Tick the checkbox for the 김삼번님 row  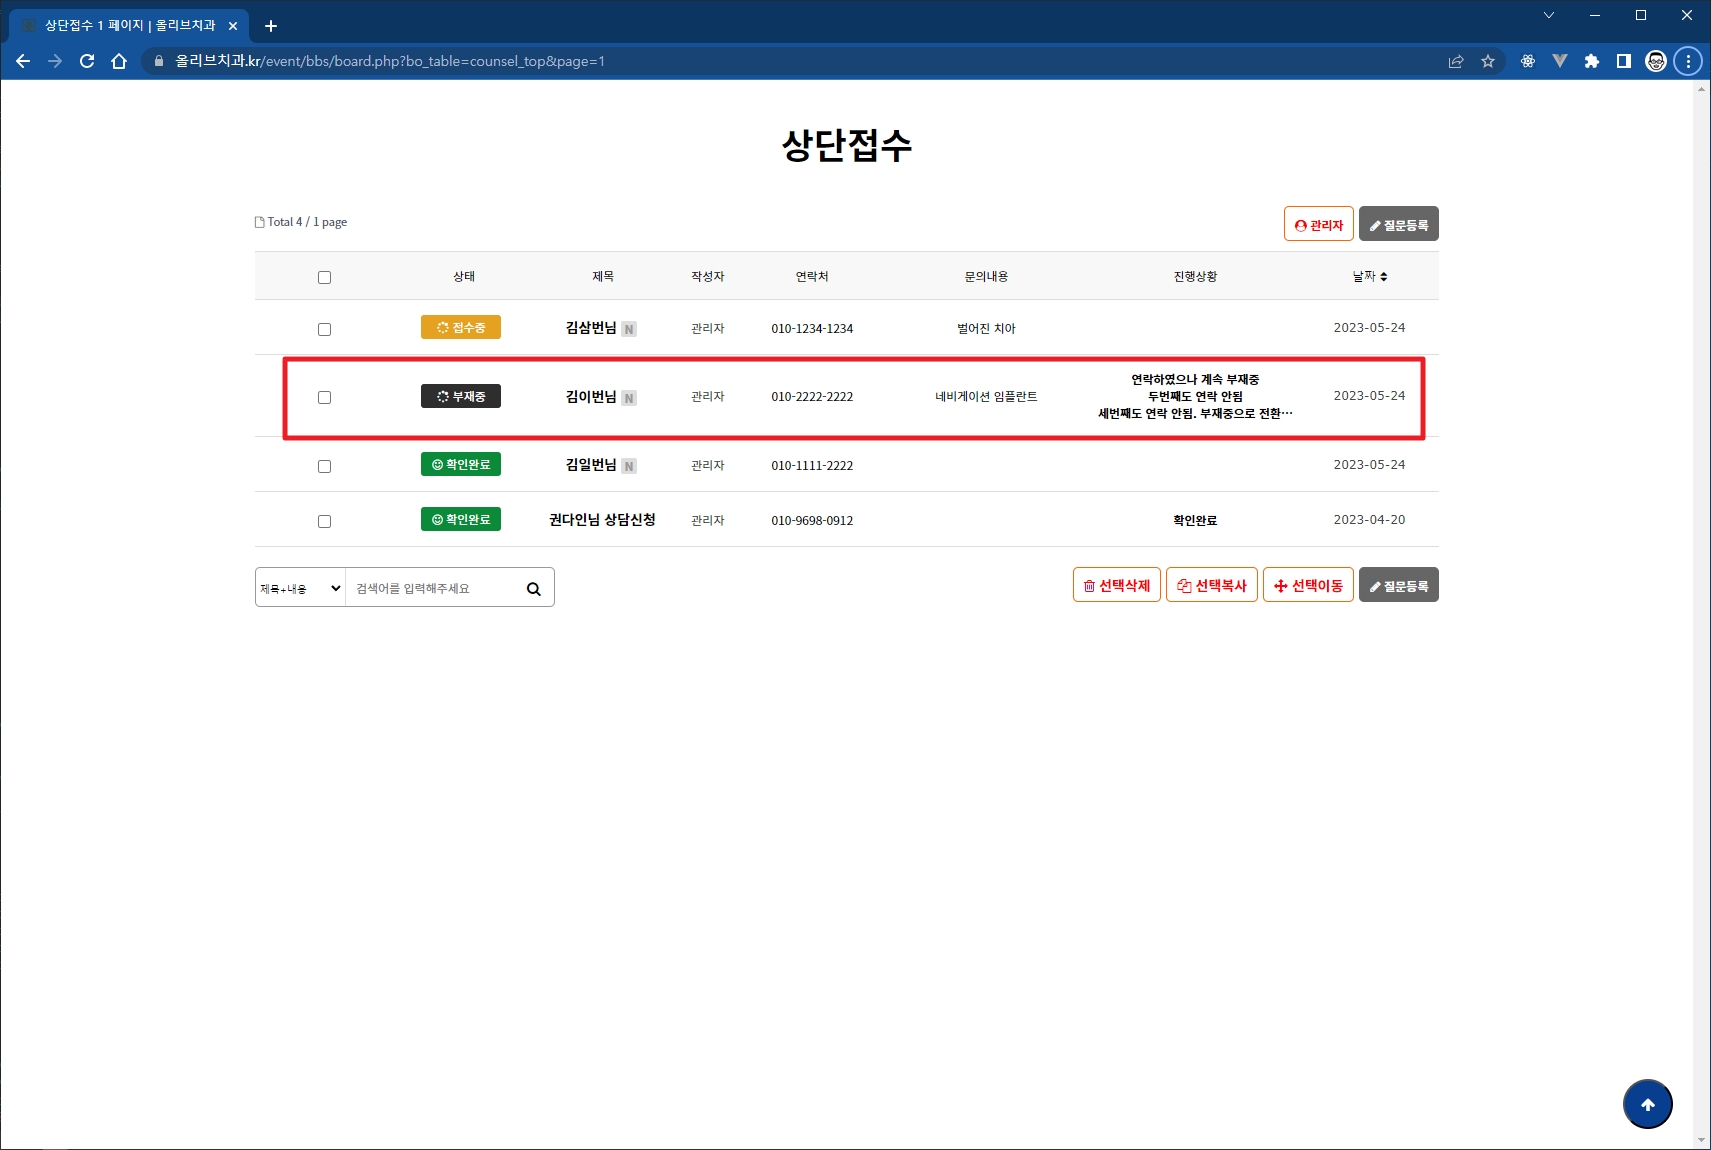[x=324, y=329]
